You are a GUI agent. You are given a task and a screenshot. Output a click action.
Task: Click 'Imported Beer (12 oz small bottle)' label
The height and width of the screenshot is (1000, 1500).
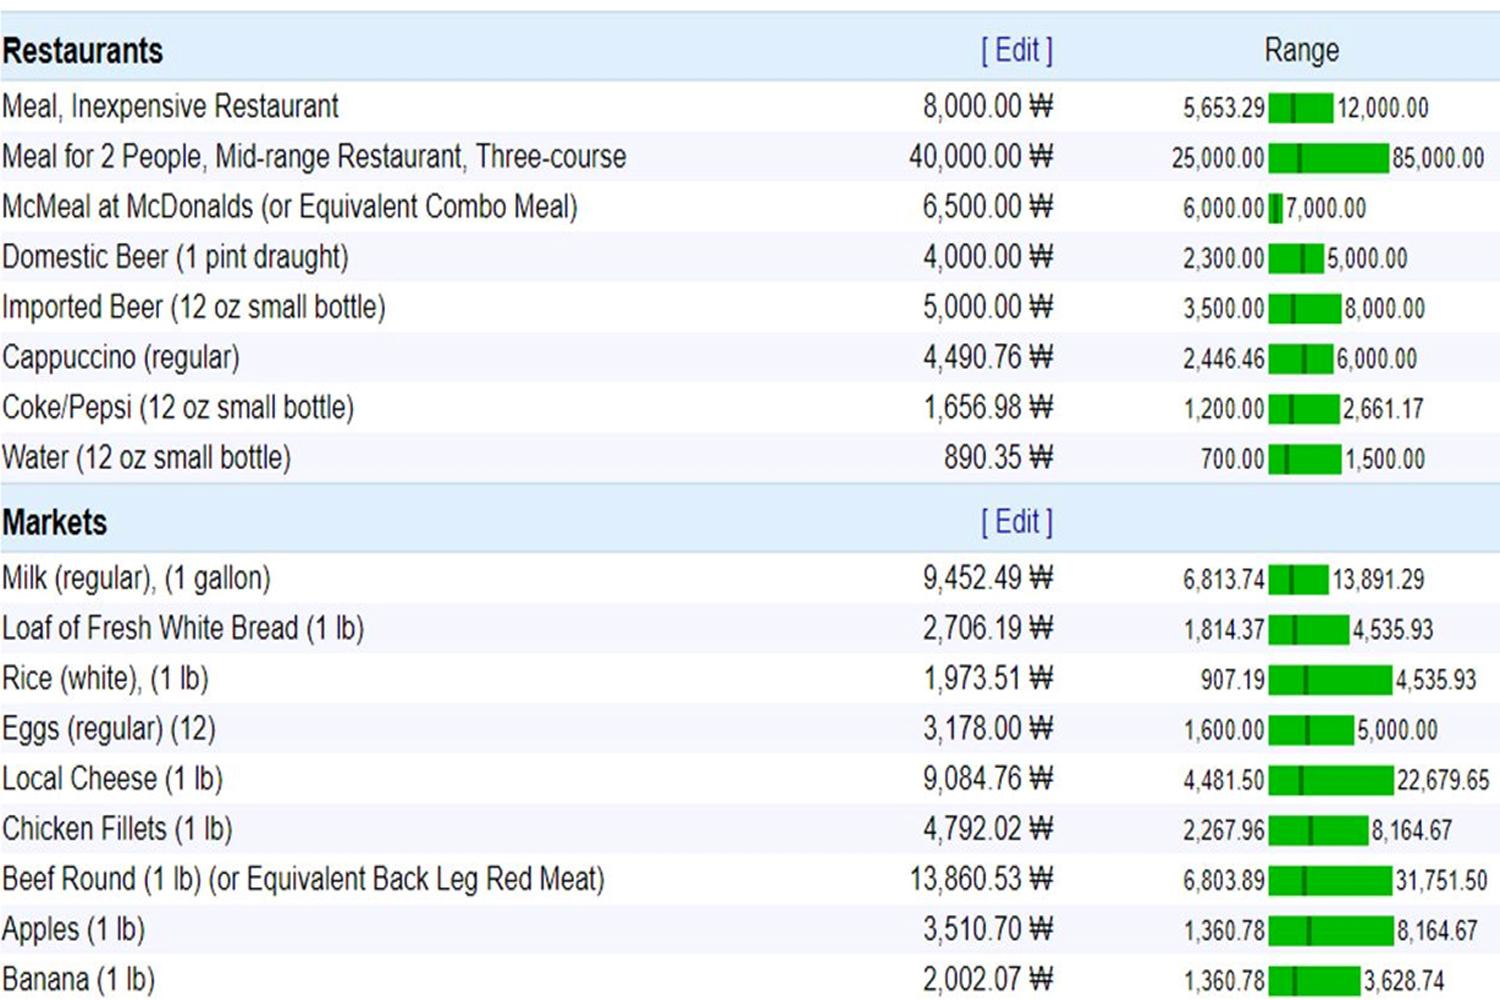coord(194,307)
